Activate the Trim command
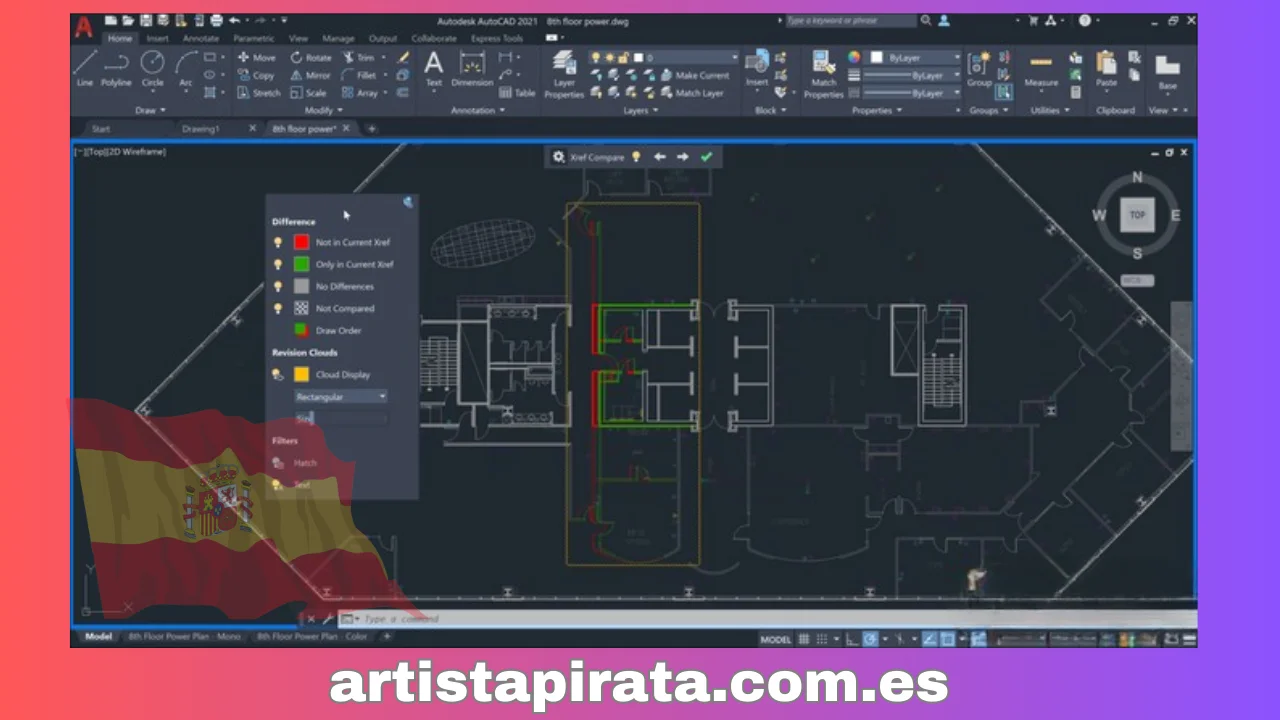Viewport: 1280px width, 720px height. pos(358,58)
